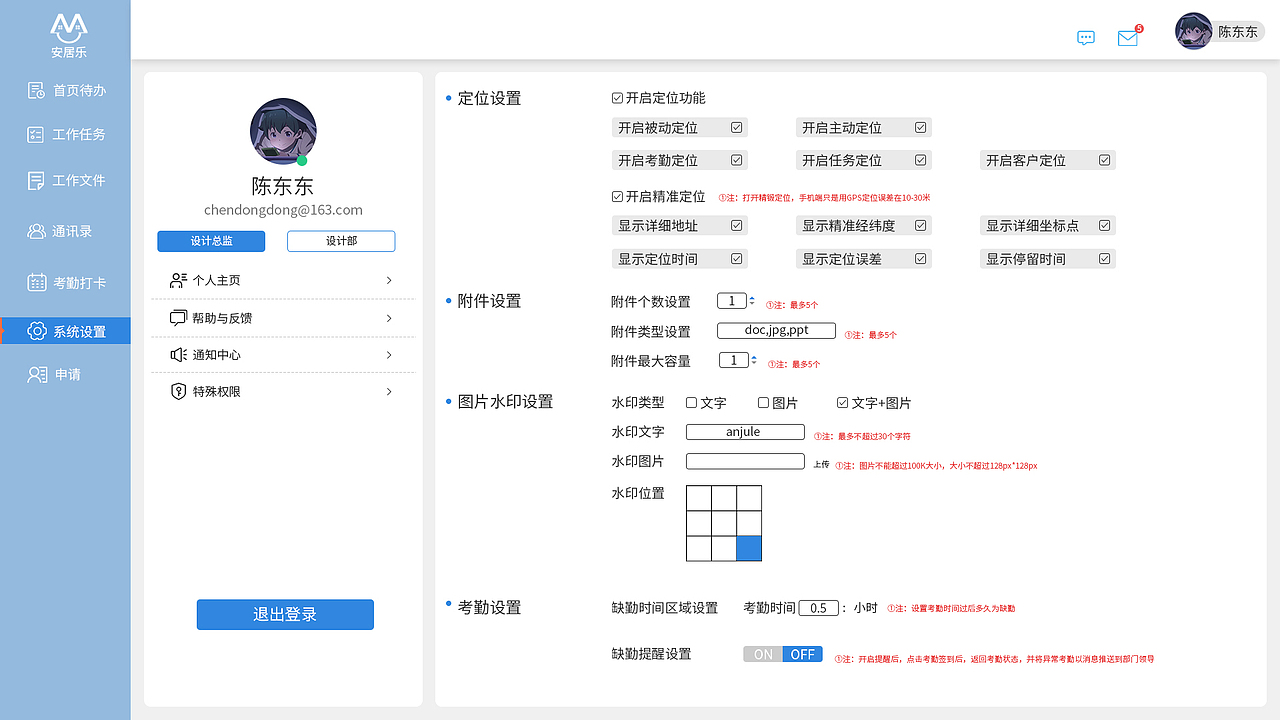The image size is (1280, 720).
Task: Expand the 特殊权限 row chevron
Action: pos(389,392)
